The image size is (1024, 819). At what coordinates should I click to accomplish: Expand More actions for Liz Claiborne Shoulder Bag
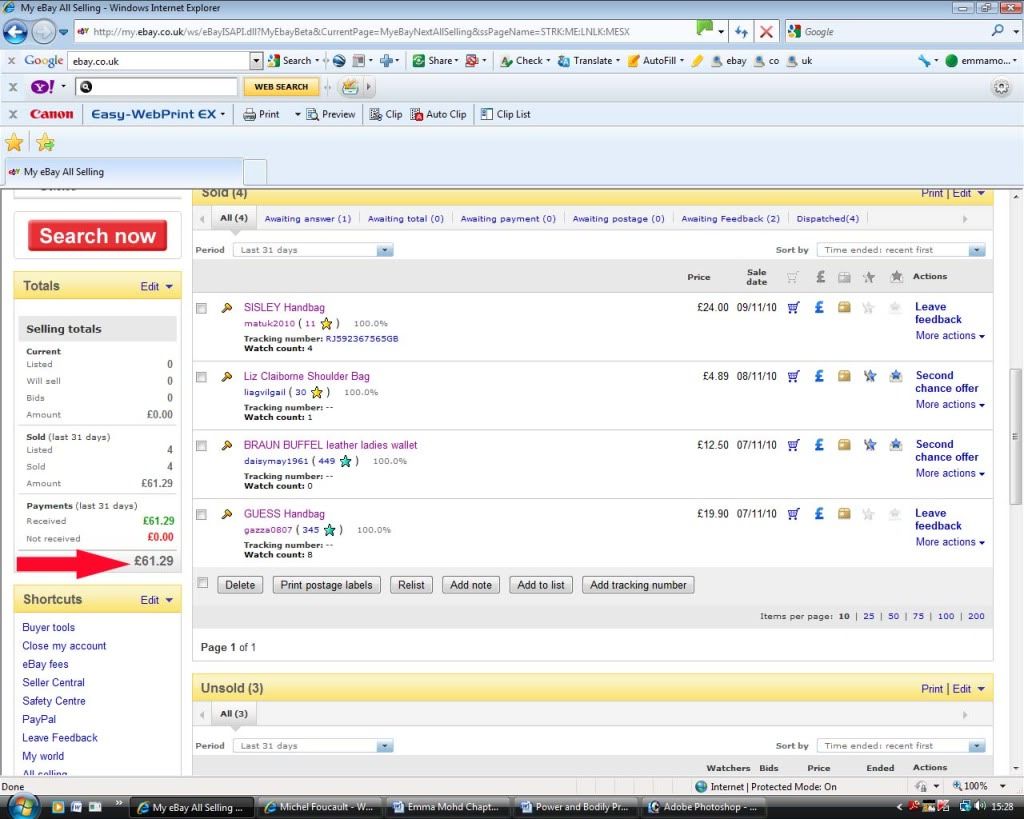coord(950,404)
